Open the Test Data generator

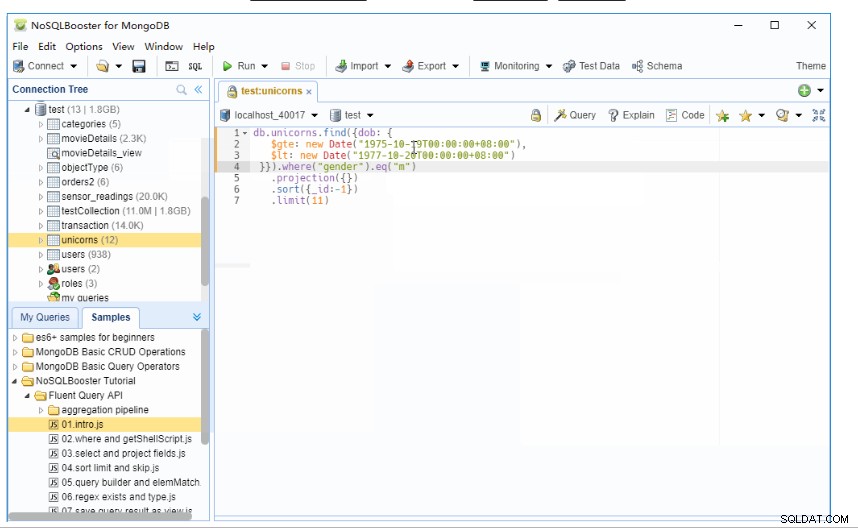pyautogui.click(x=592, y=66)
